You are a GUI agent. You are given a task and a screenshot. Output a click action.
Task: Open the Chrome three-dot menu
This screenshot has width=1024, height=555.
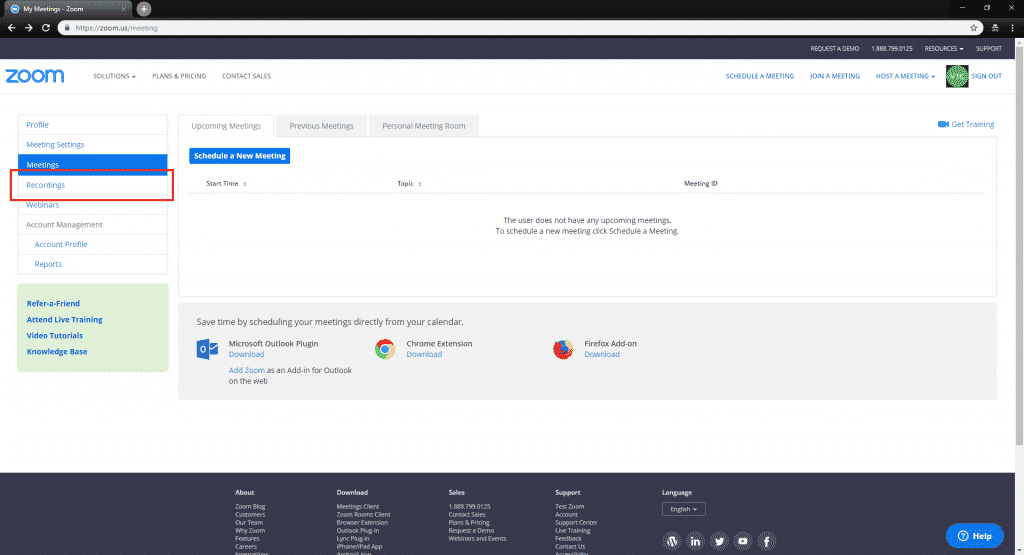coord(1013,28)
